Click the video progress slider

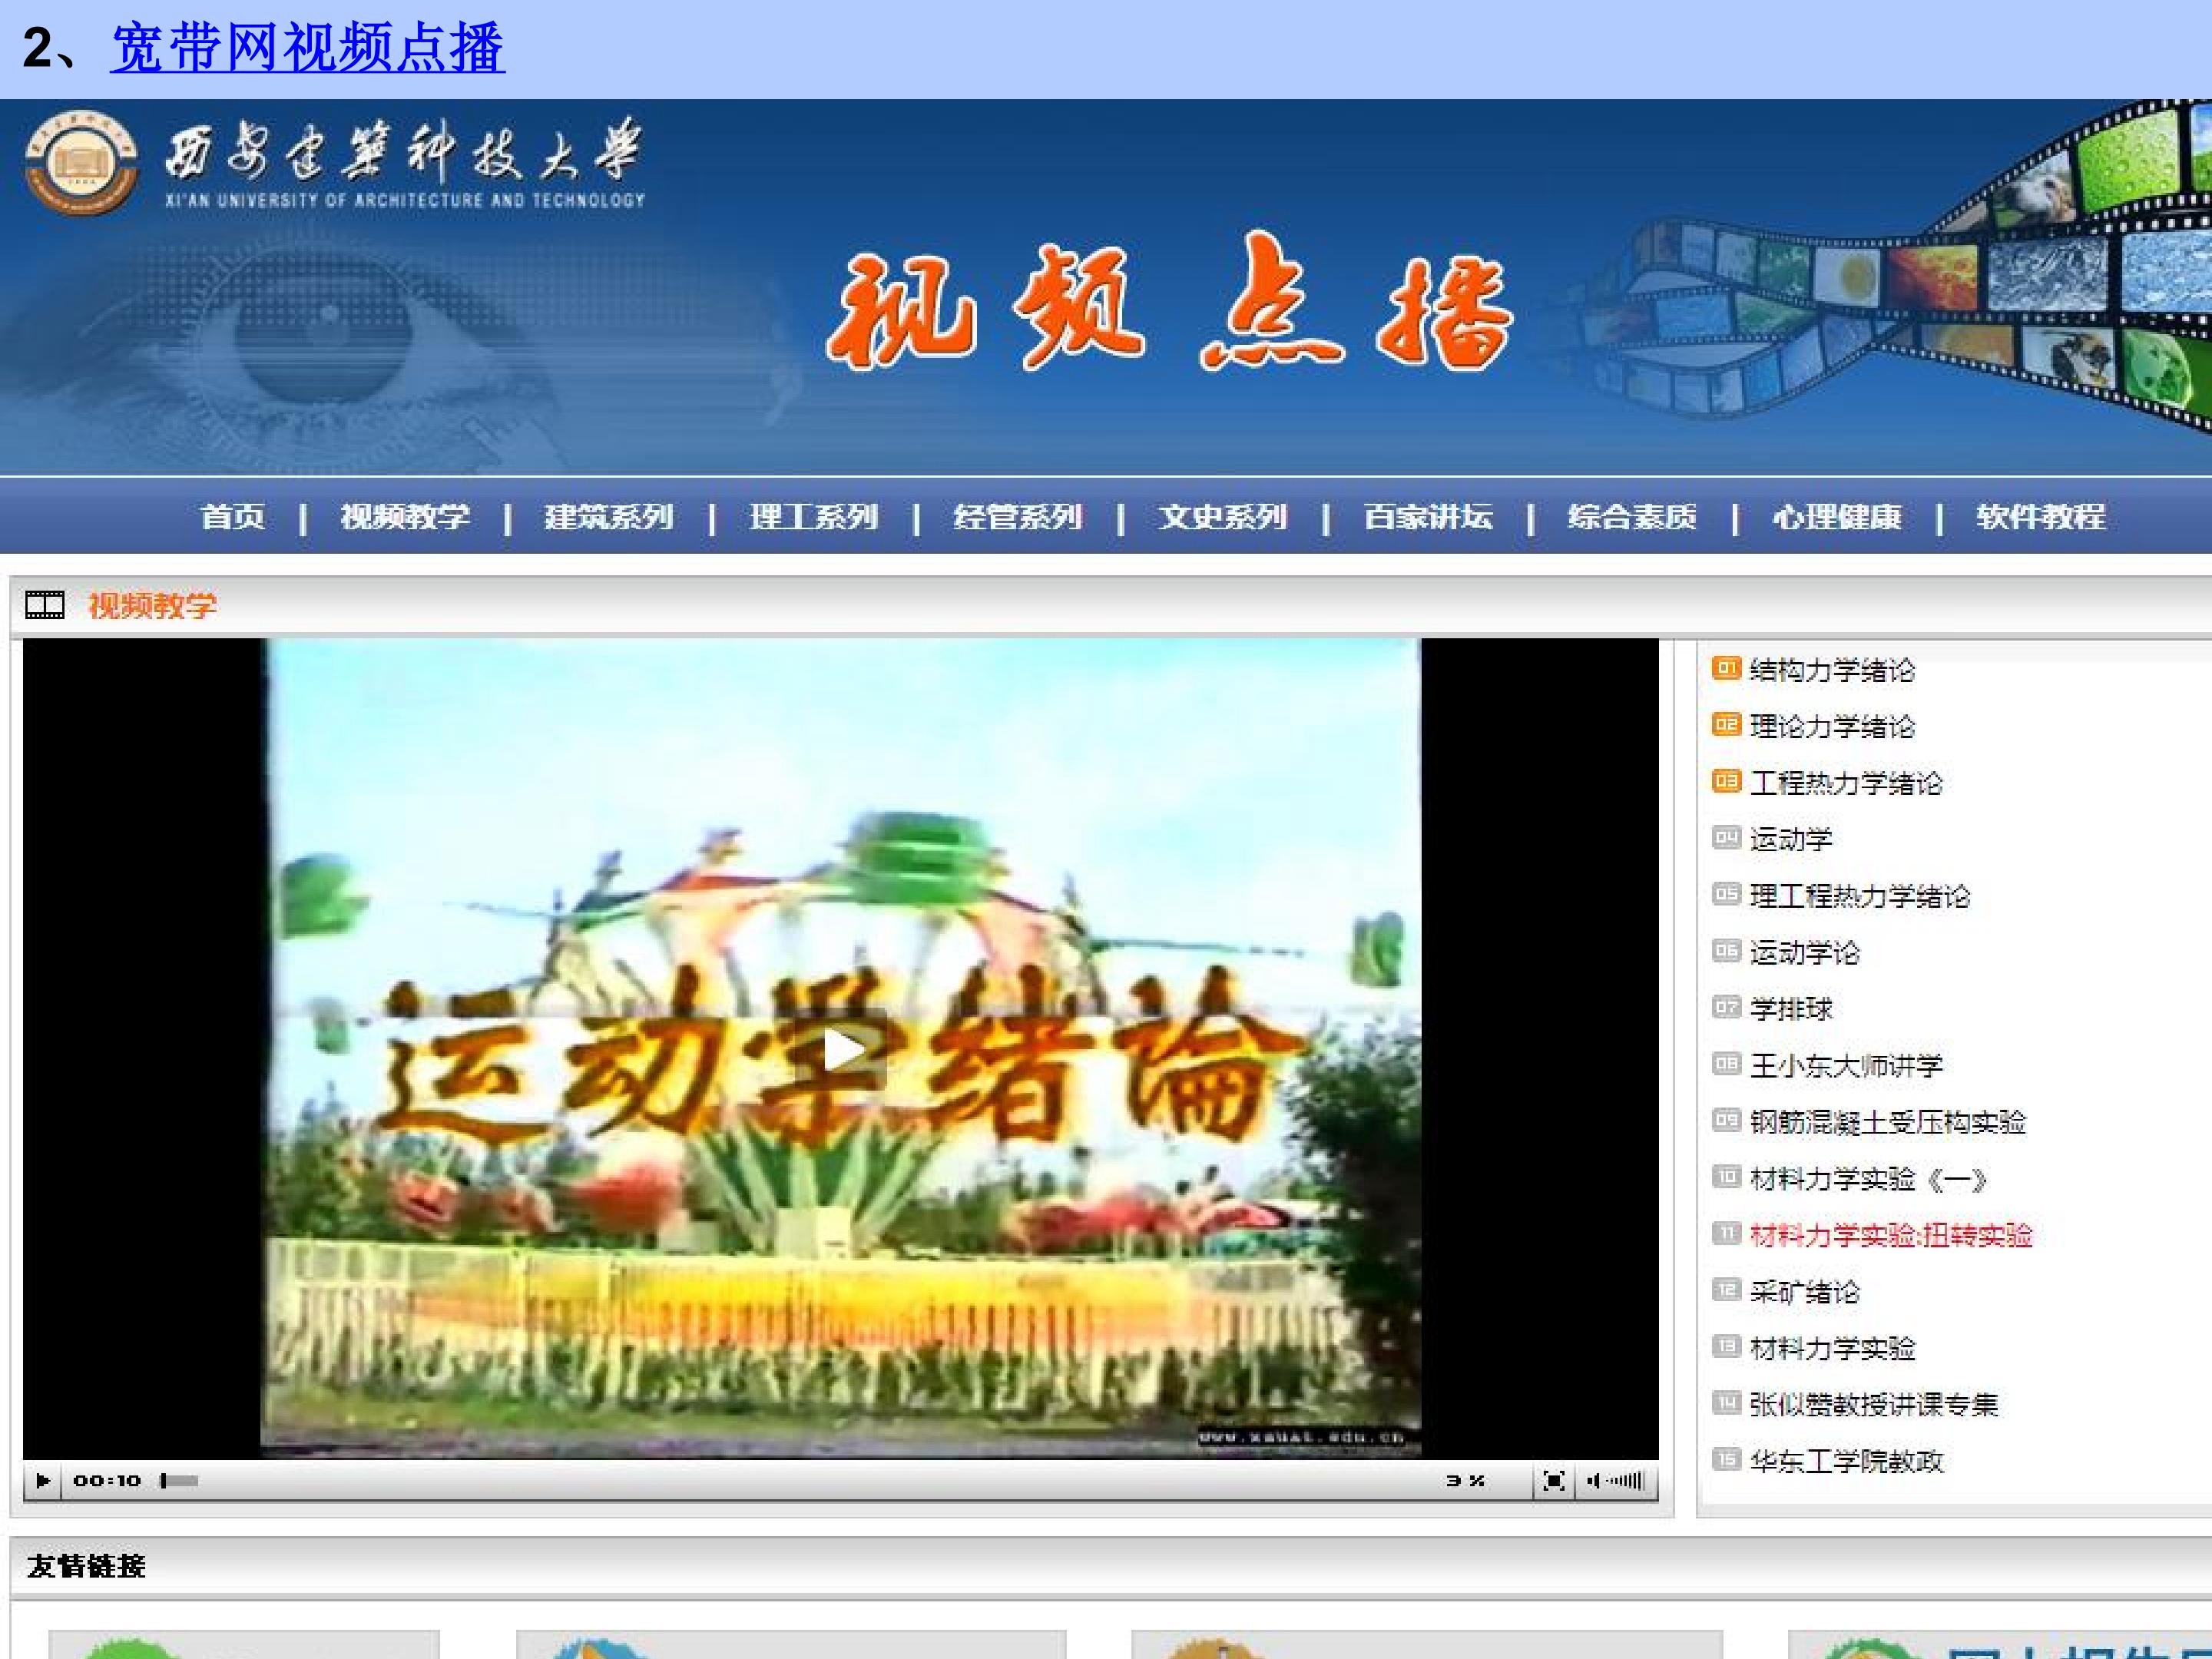tap(180, 1480)
